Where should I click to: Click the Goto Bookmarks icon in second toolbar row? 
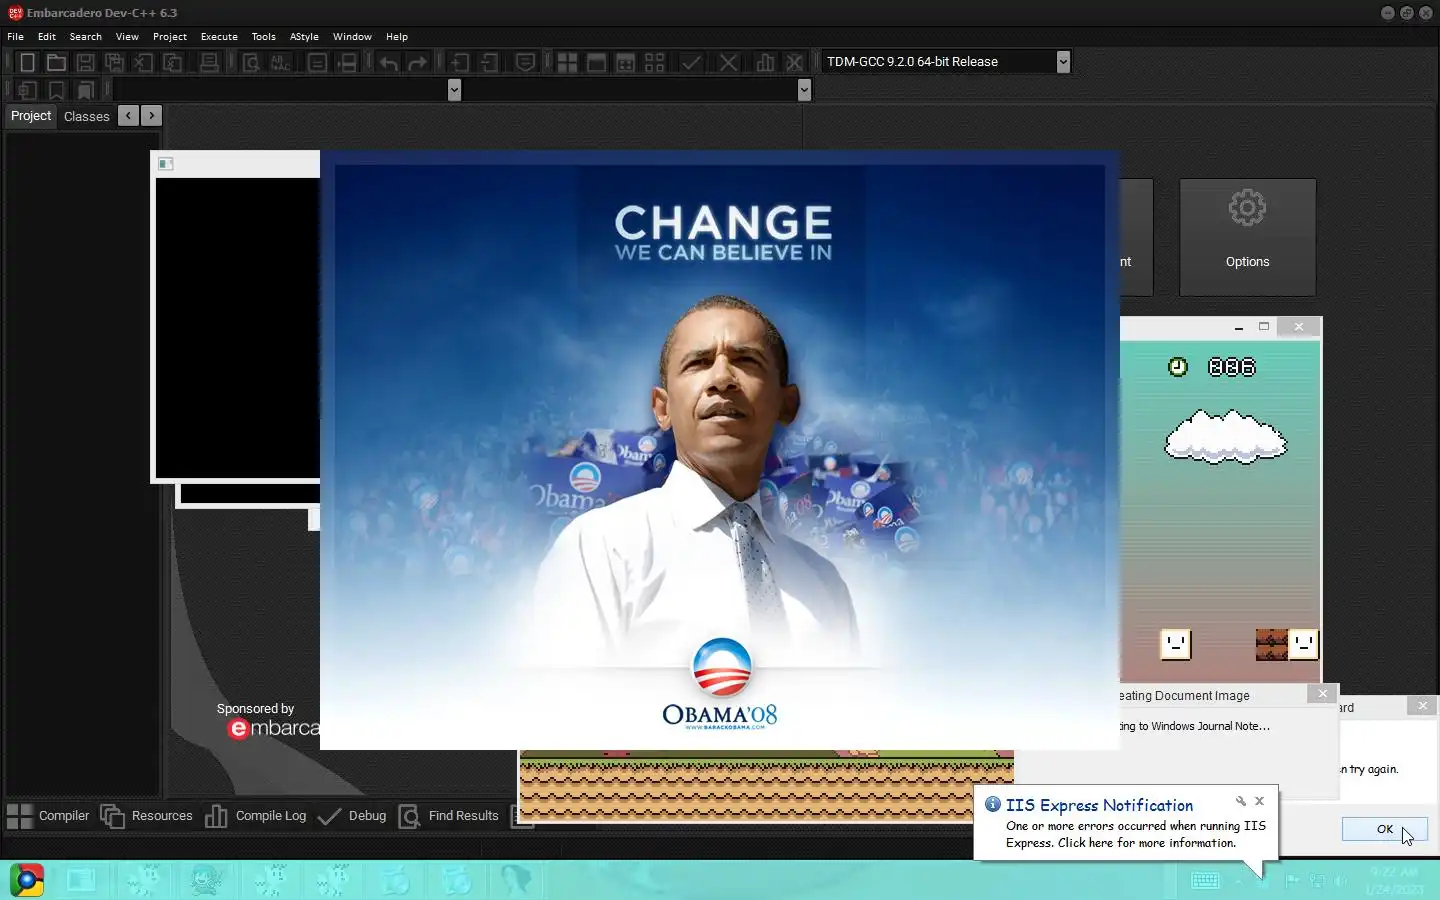pyautogui.click(x=85, y=90)
